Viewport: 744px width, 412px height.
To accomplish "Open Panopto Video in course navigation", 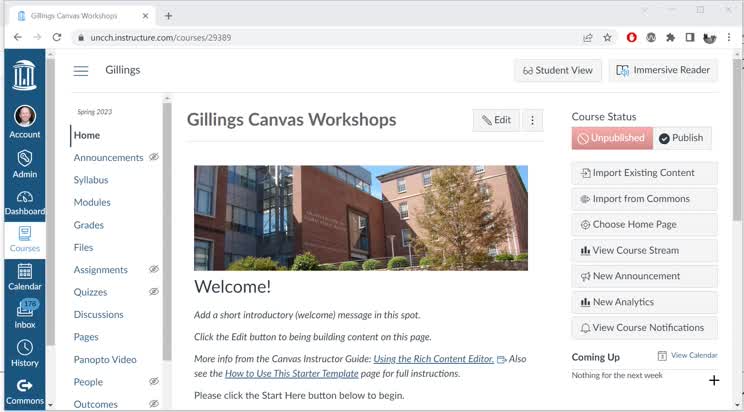I will click(x=105, y=359).
